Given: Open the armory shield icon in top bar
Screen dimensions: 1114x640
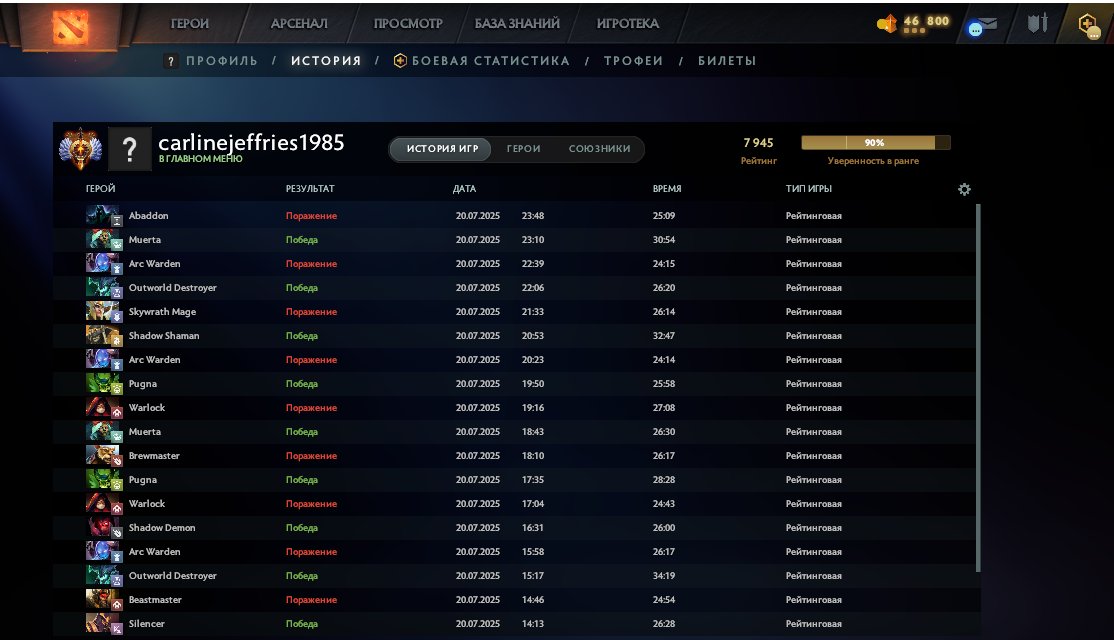Looking at the screenshot, I should point(1037,23).
